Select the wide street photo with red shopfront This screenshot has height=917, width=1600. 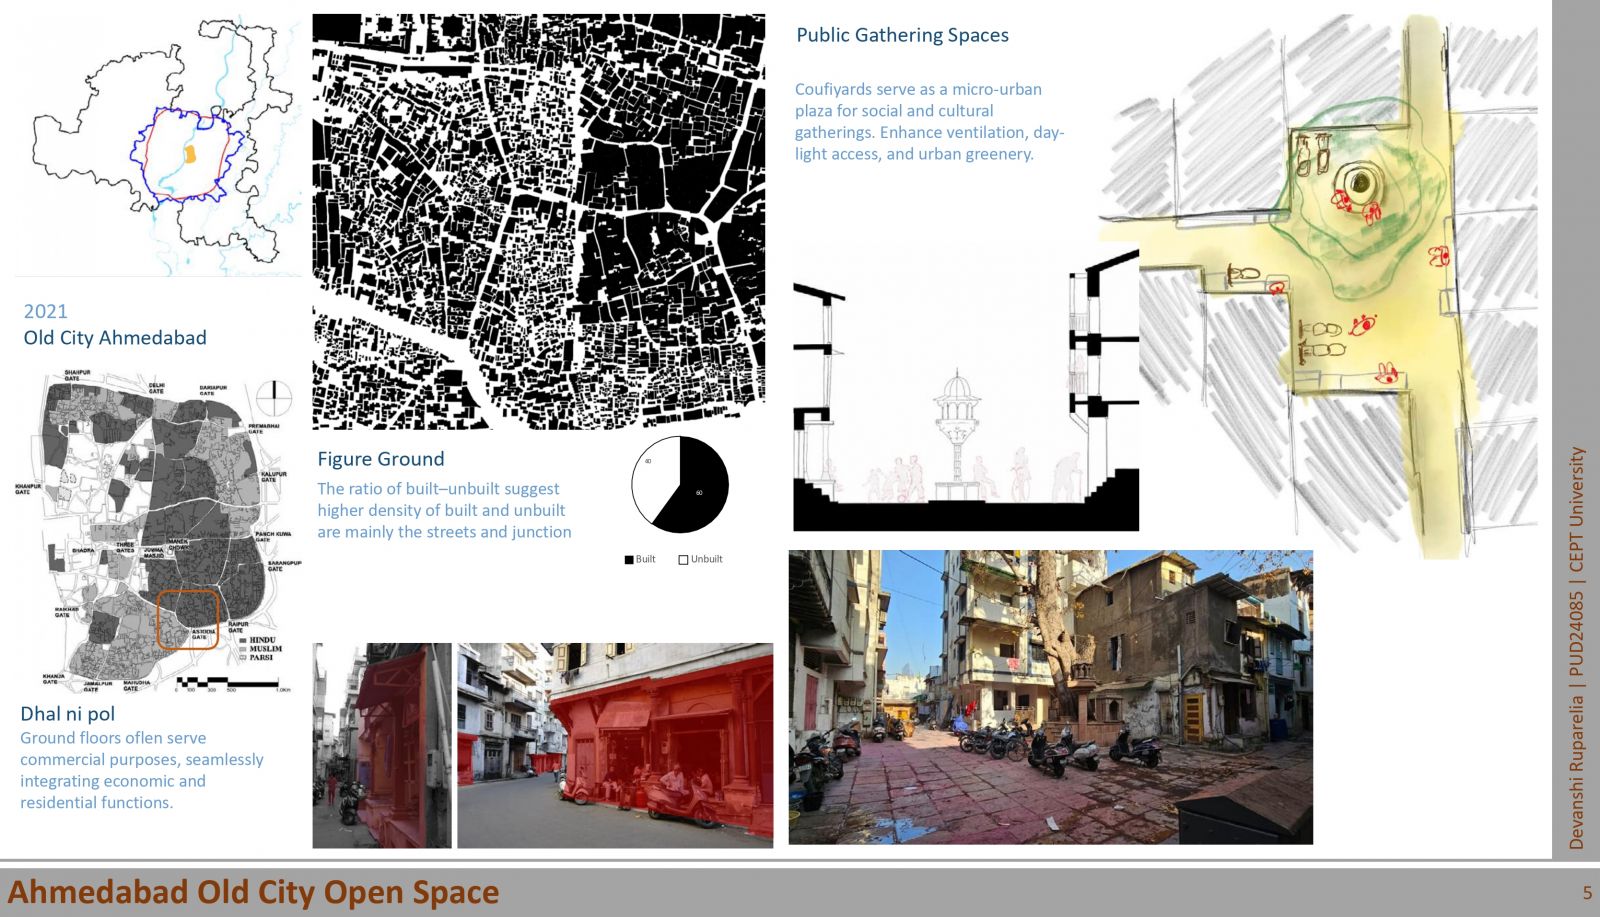[x=615, y=745]
